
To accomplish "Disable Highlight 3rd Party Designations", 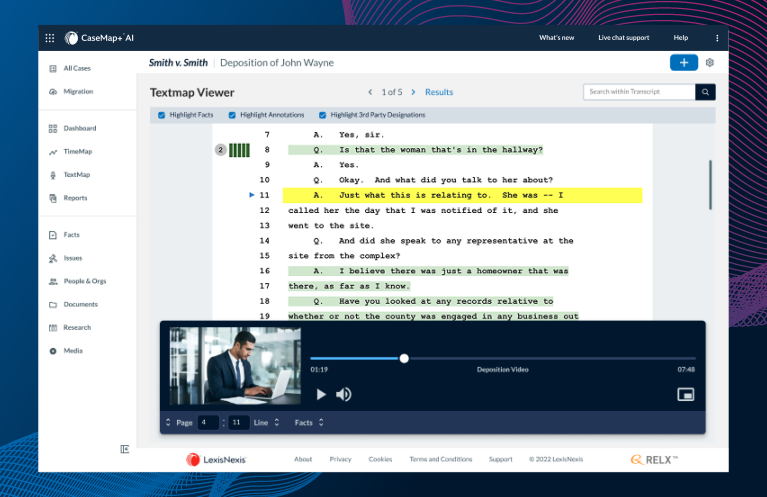I will (322, 115).
